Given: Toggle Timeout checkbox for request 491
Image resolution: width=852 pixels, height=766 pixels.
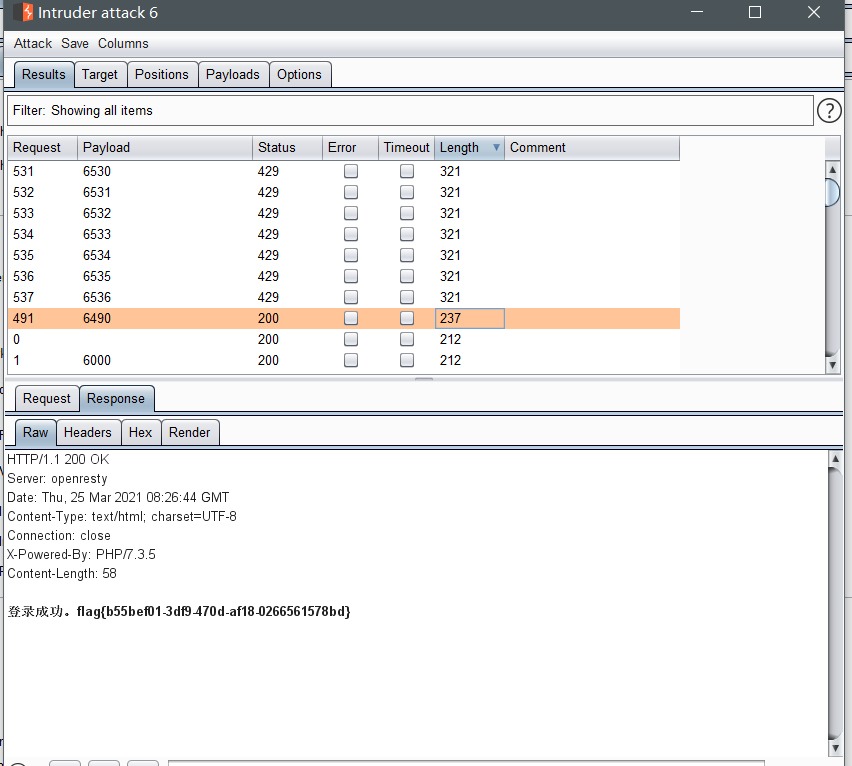Looking at the screenshot, I should (407, 318).
